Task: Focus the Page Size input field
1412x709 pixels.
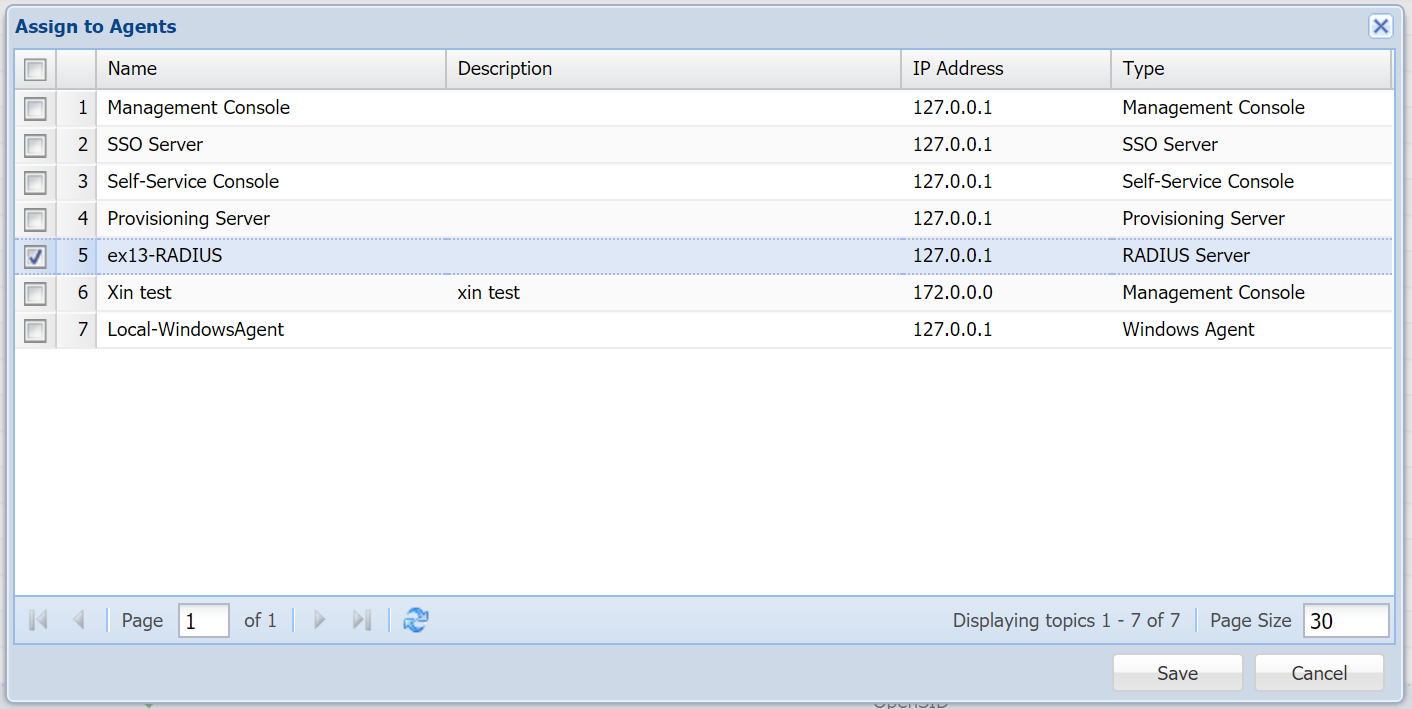Action: tap(1345, 621)
